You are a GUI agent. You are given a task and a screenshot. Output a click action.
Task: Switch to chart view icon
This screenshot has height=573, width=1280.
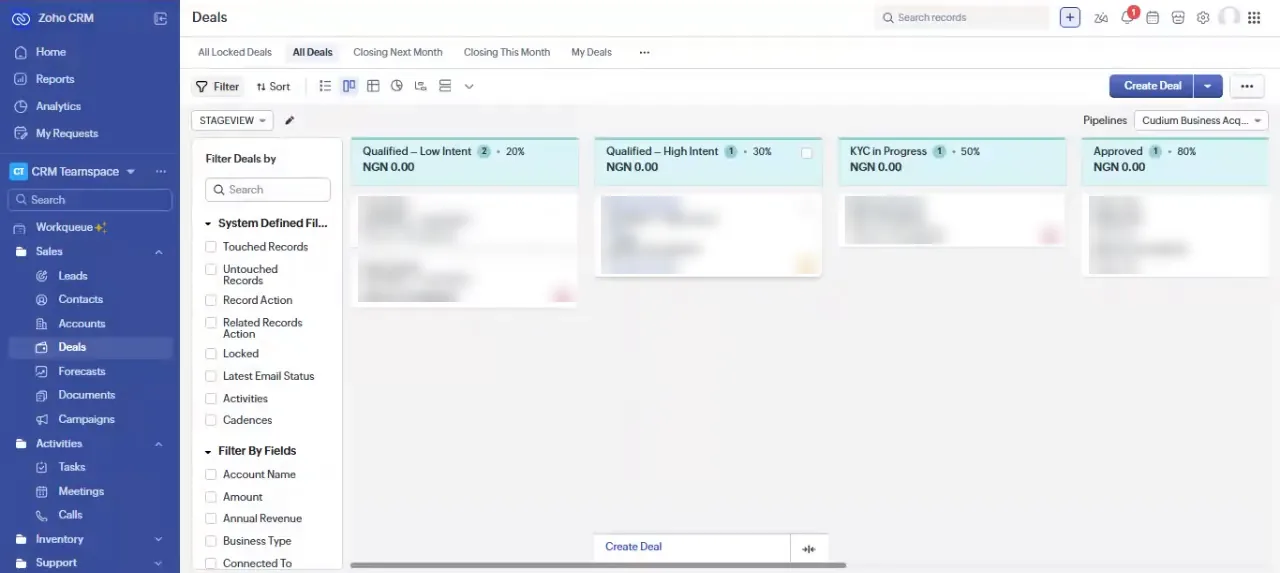tap(397, 86)
